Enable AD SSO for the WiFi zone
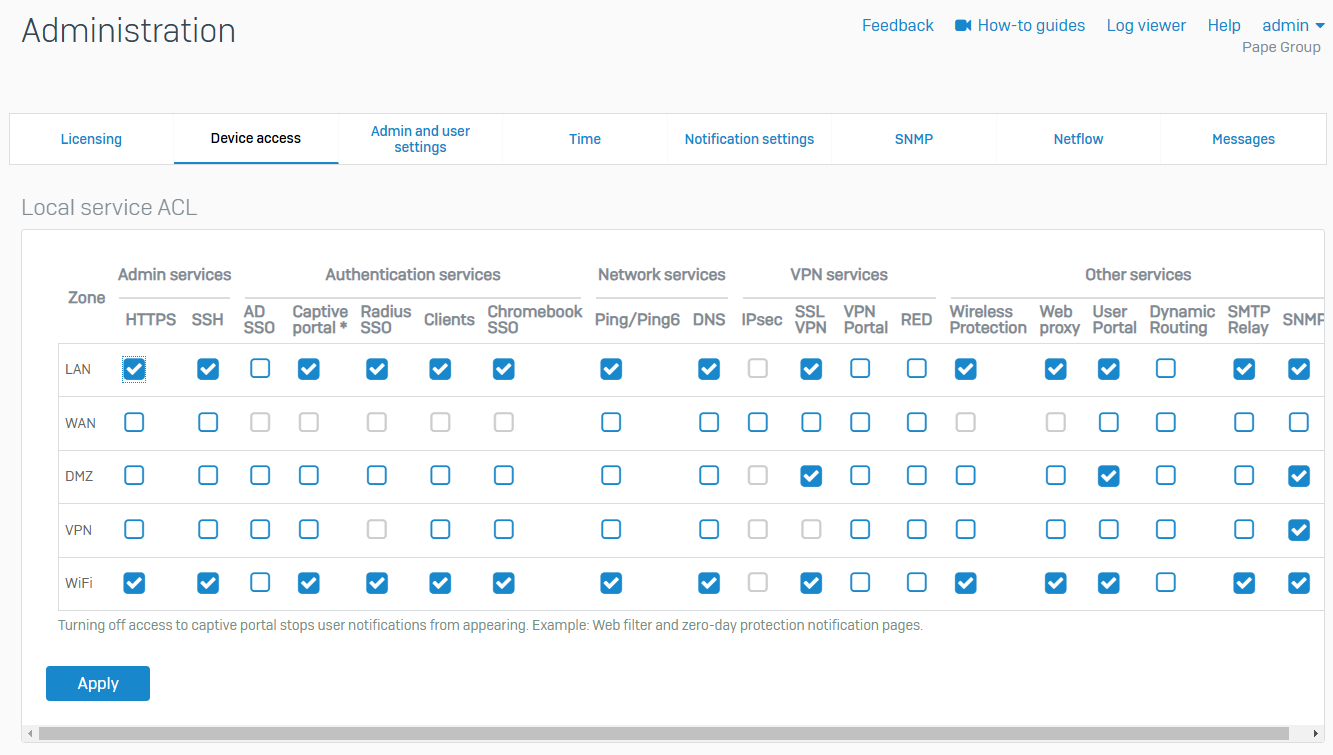The image size is (1333, 755). 260,583
